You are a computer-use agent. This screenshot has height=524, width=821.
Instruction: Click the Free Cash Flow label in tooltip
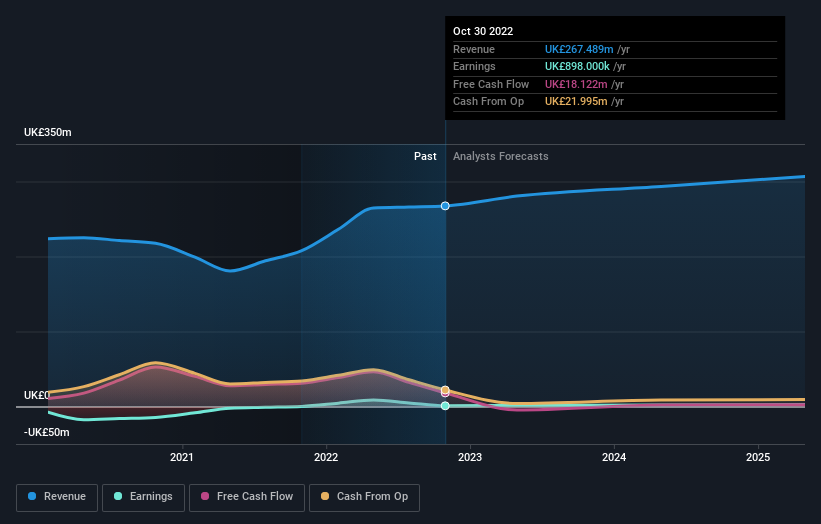click(x=491, y=84)
